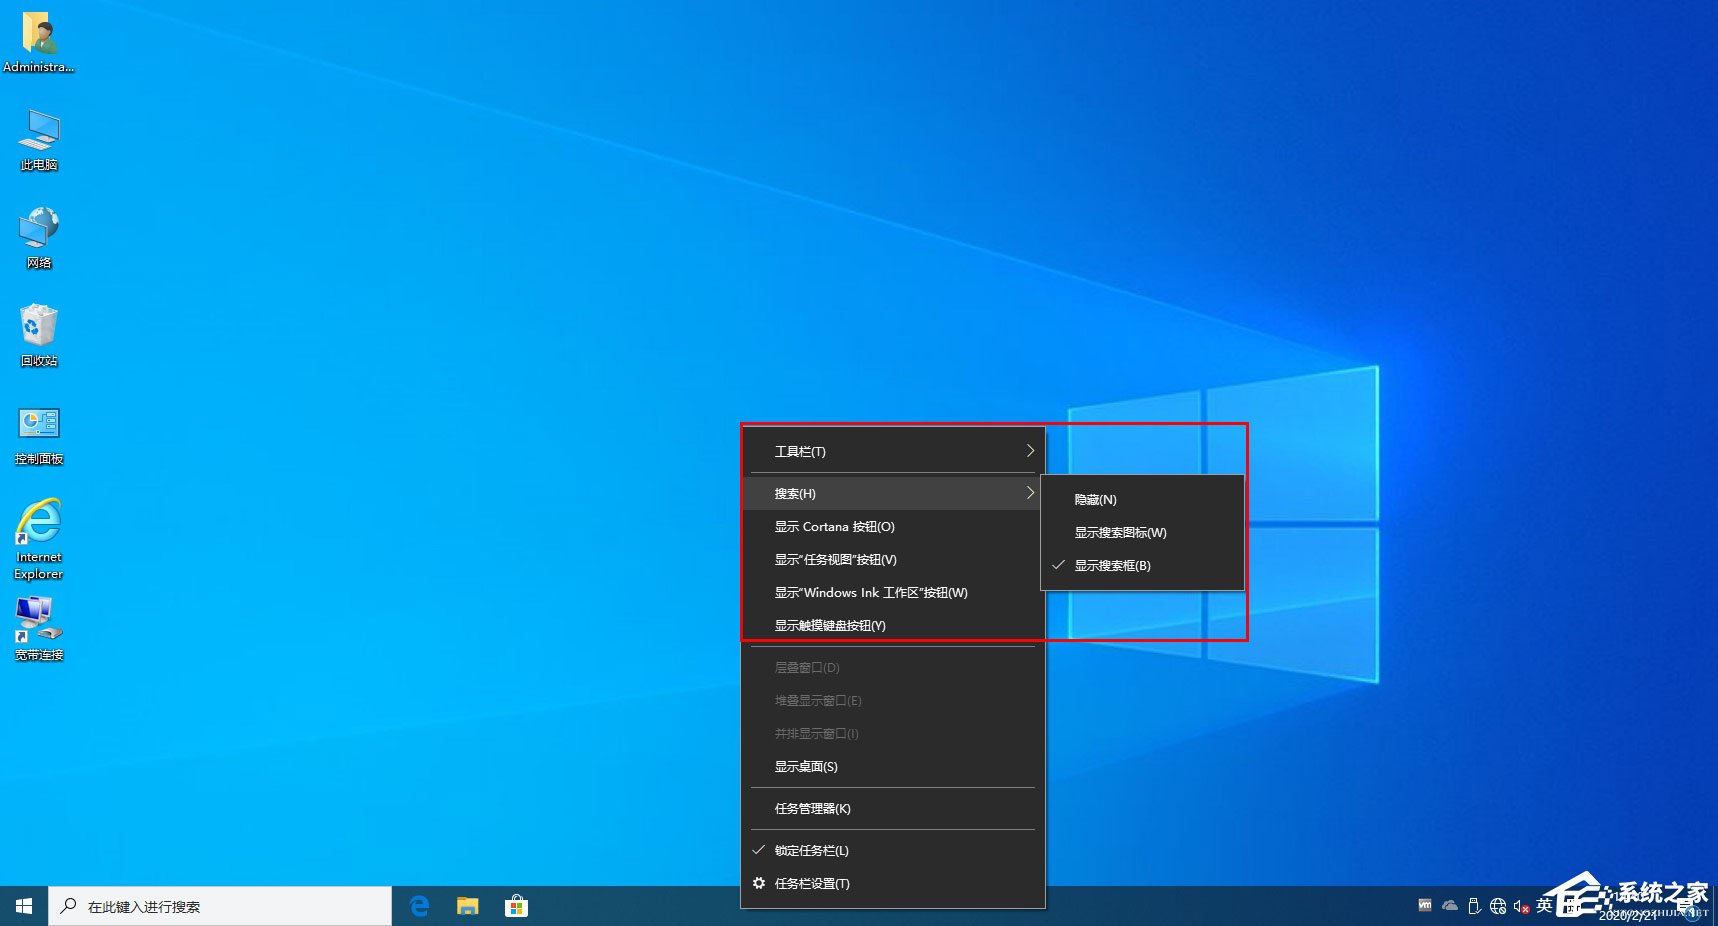1718x926 pixels.
Task: Click the gear icon beside 任务栏设置(T)
Action: coord(759,883)
